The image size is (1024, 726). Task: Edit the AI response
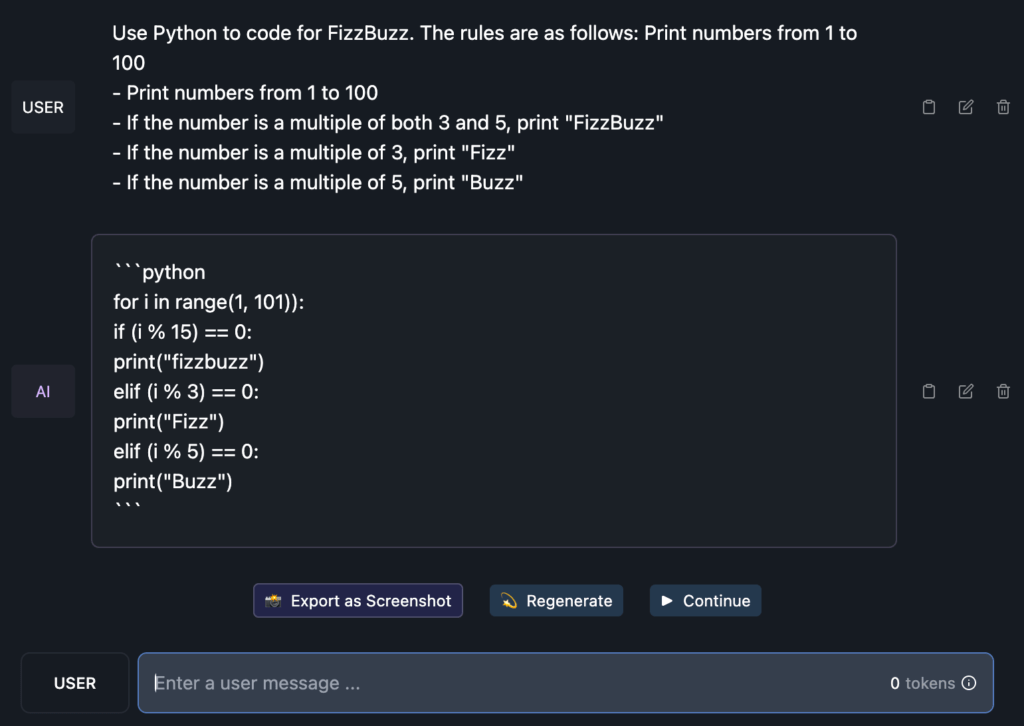tap(966, 392)
